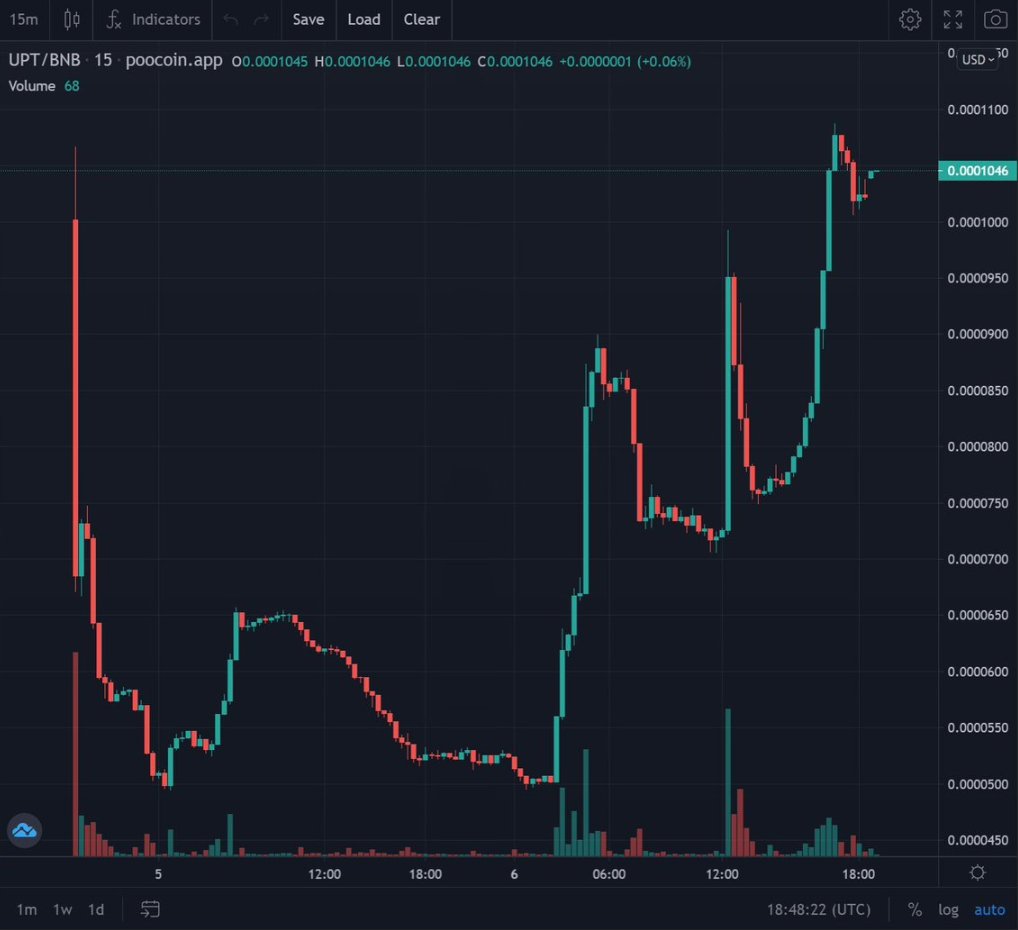Open chart settings gear icon
This screenshot has height=930, width=1018.
pyautogui.click(x=910, y=19)
